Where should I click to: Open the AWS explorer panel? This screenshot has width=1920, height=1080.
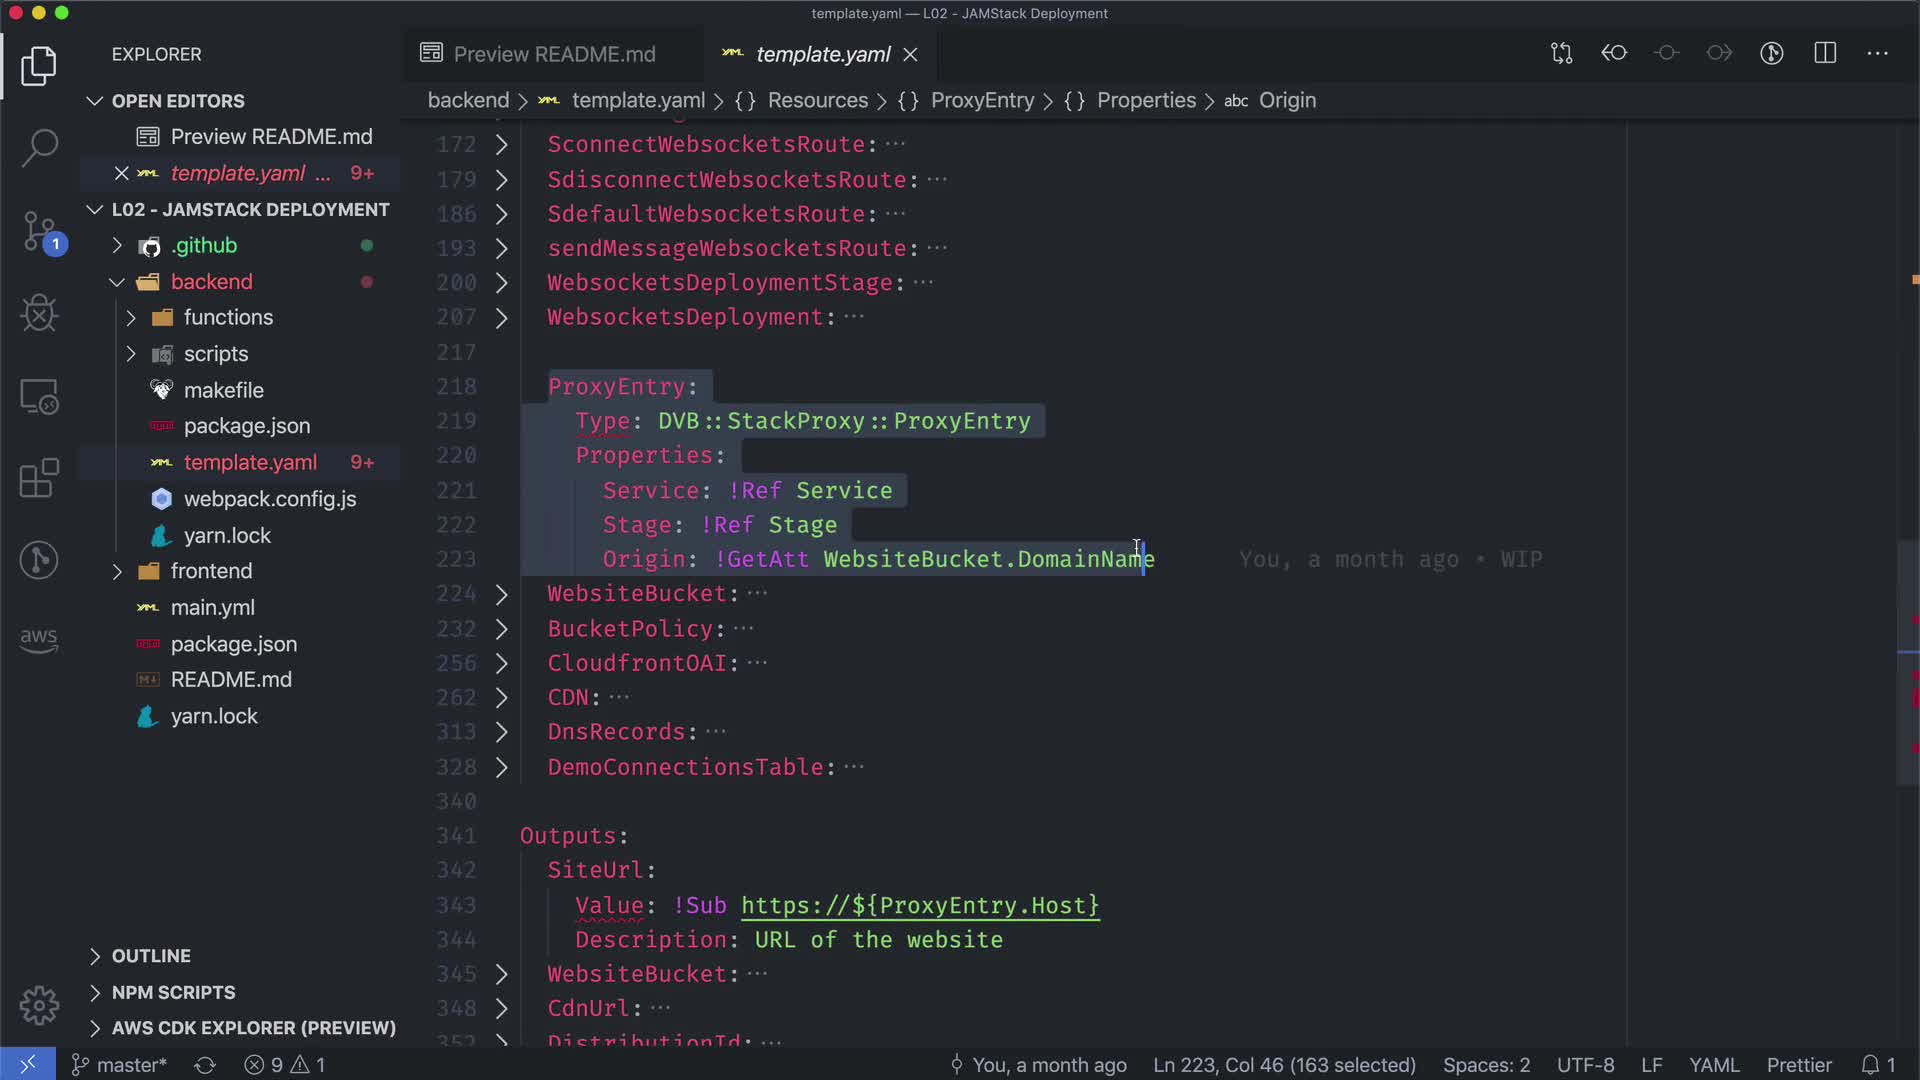click(39, 640)
